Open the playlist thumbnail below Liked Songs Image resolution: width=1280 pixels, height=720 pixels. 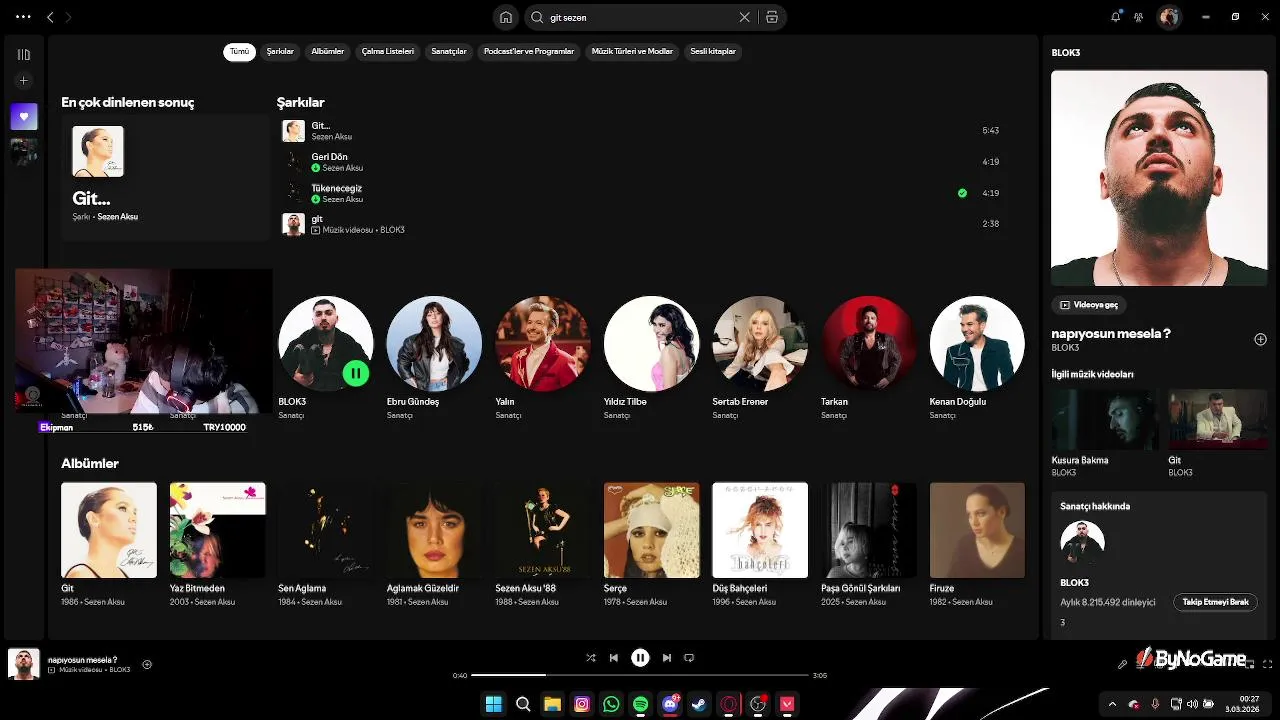pyautogui.click(x=24, y=151)
